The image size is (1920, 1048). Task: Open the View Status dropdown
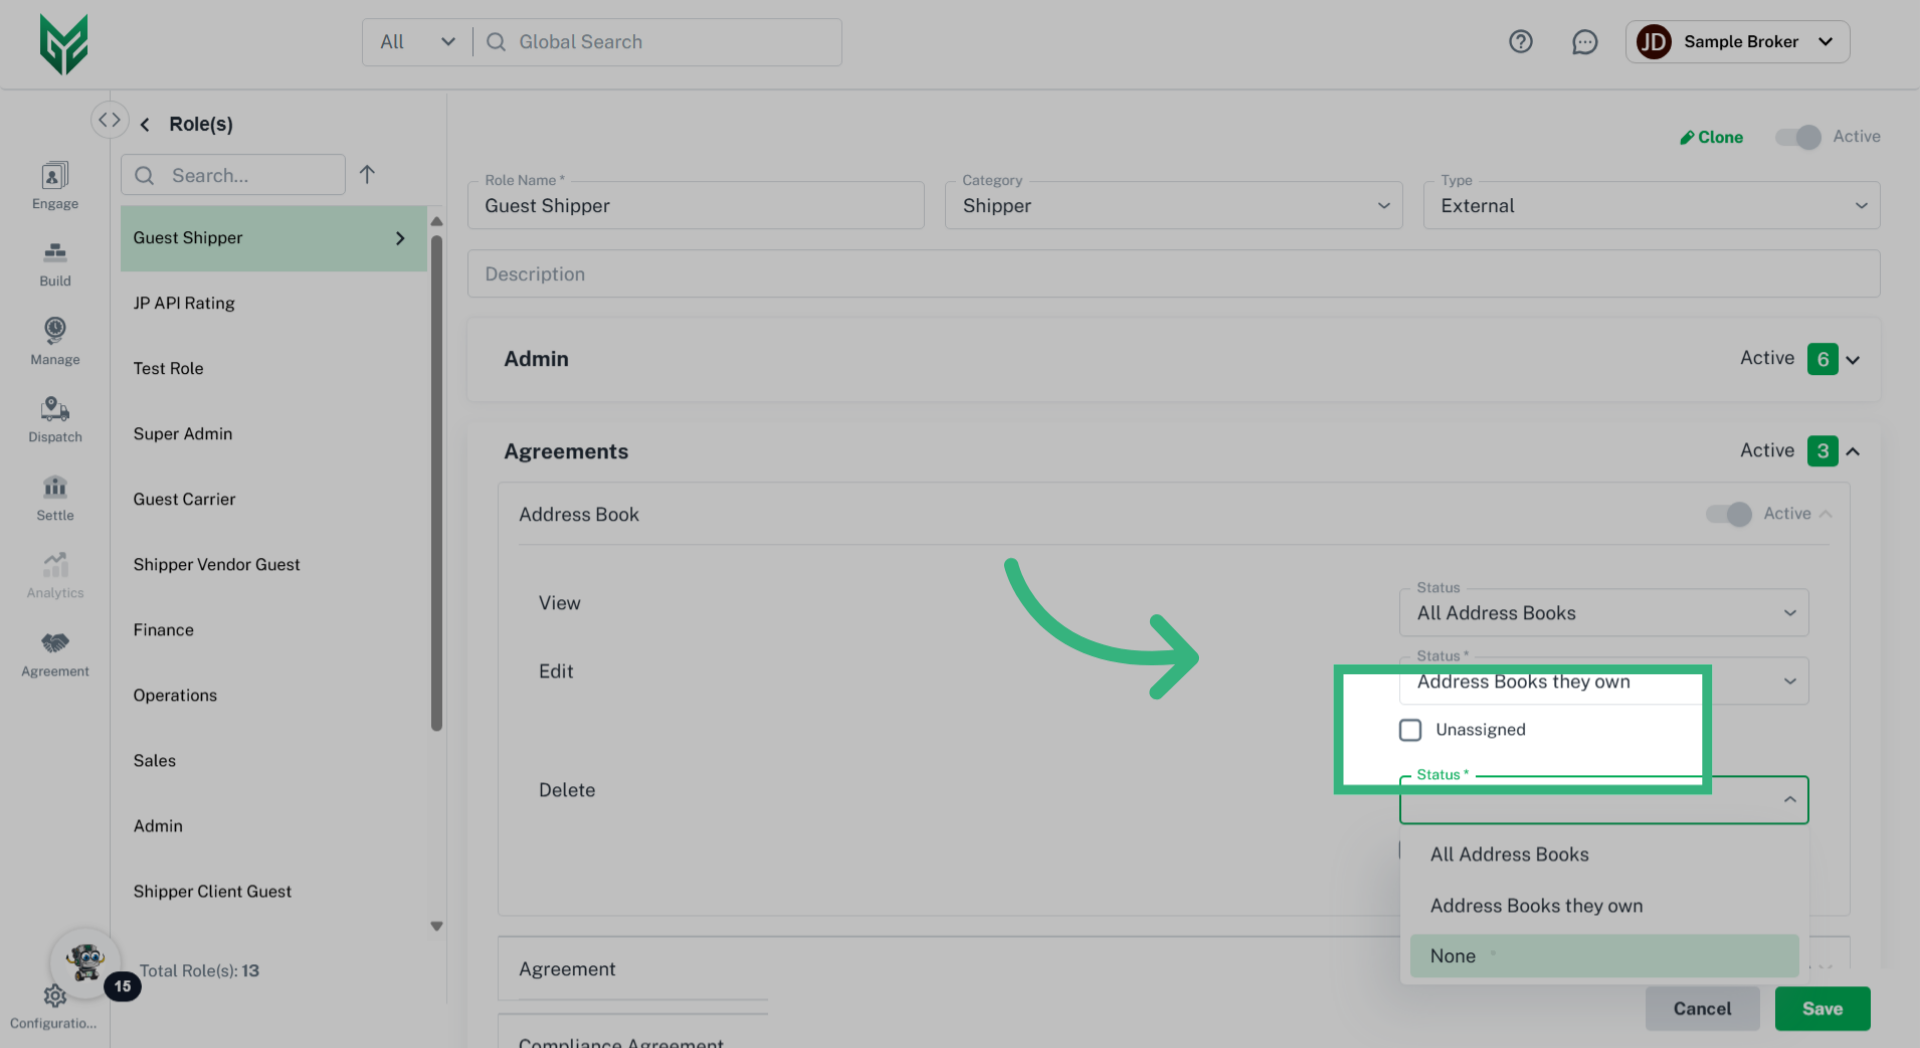pyautogui.click(x=1603, y=613)
